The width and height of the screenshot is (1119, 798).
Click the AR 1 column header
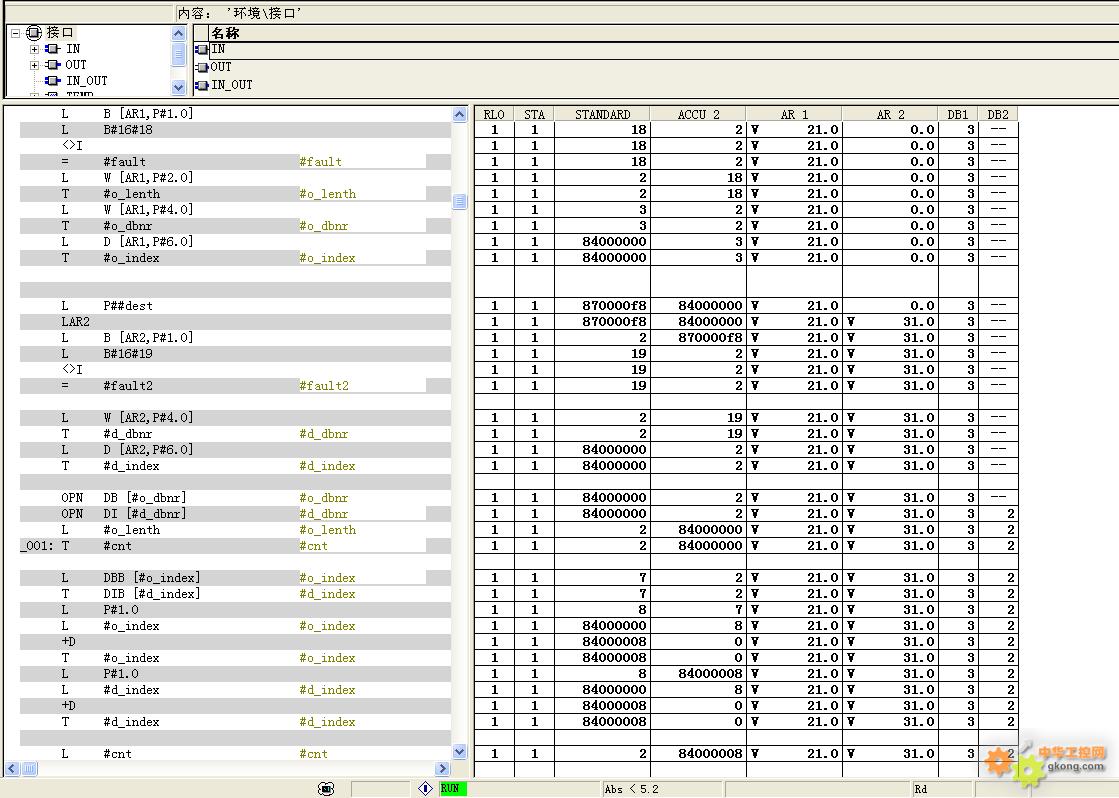(794, 114)
